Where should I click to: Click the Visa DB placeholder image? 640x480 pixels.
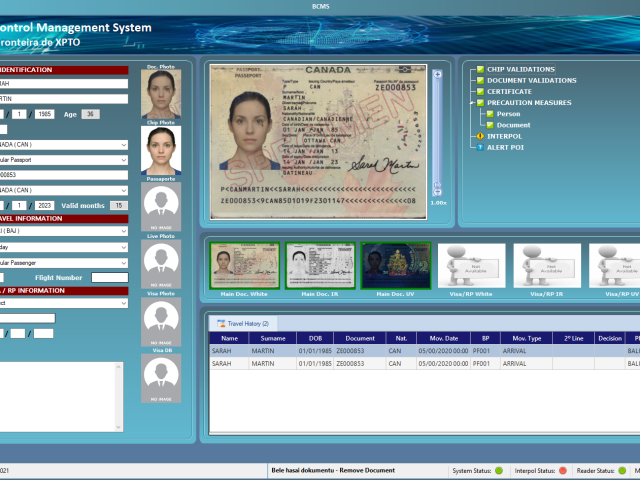click(161, 378)
